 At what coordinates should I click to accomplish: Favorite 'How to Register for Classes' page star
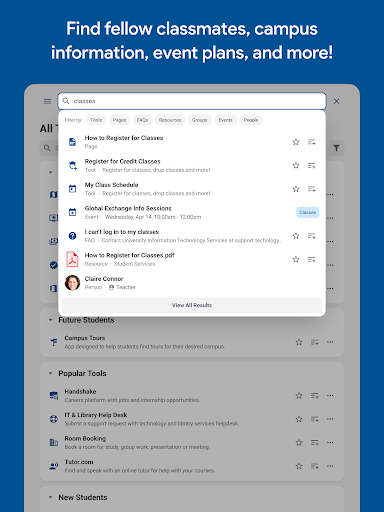coord(296,142)
